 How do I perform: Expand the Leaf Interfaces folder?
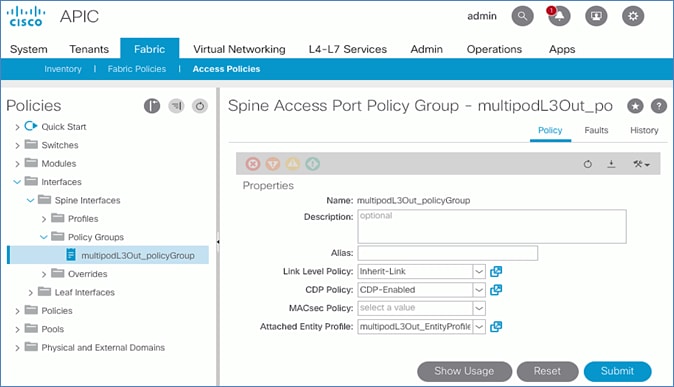pos(31,292)
